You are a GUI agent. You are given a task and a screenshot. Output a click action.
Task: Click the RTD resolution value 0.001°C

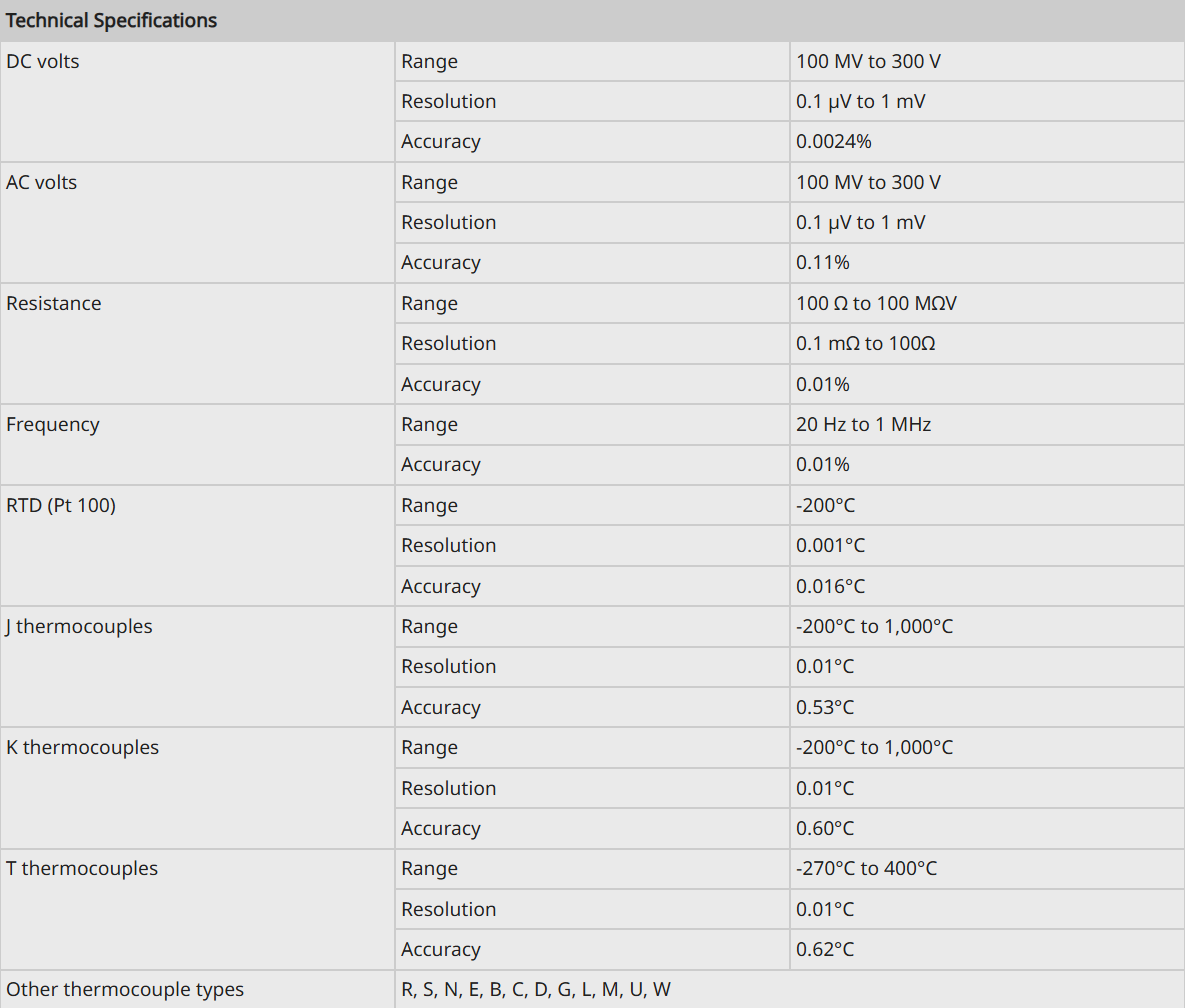coord(830,545)
